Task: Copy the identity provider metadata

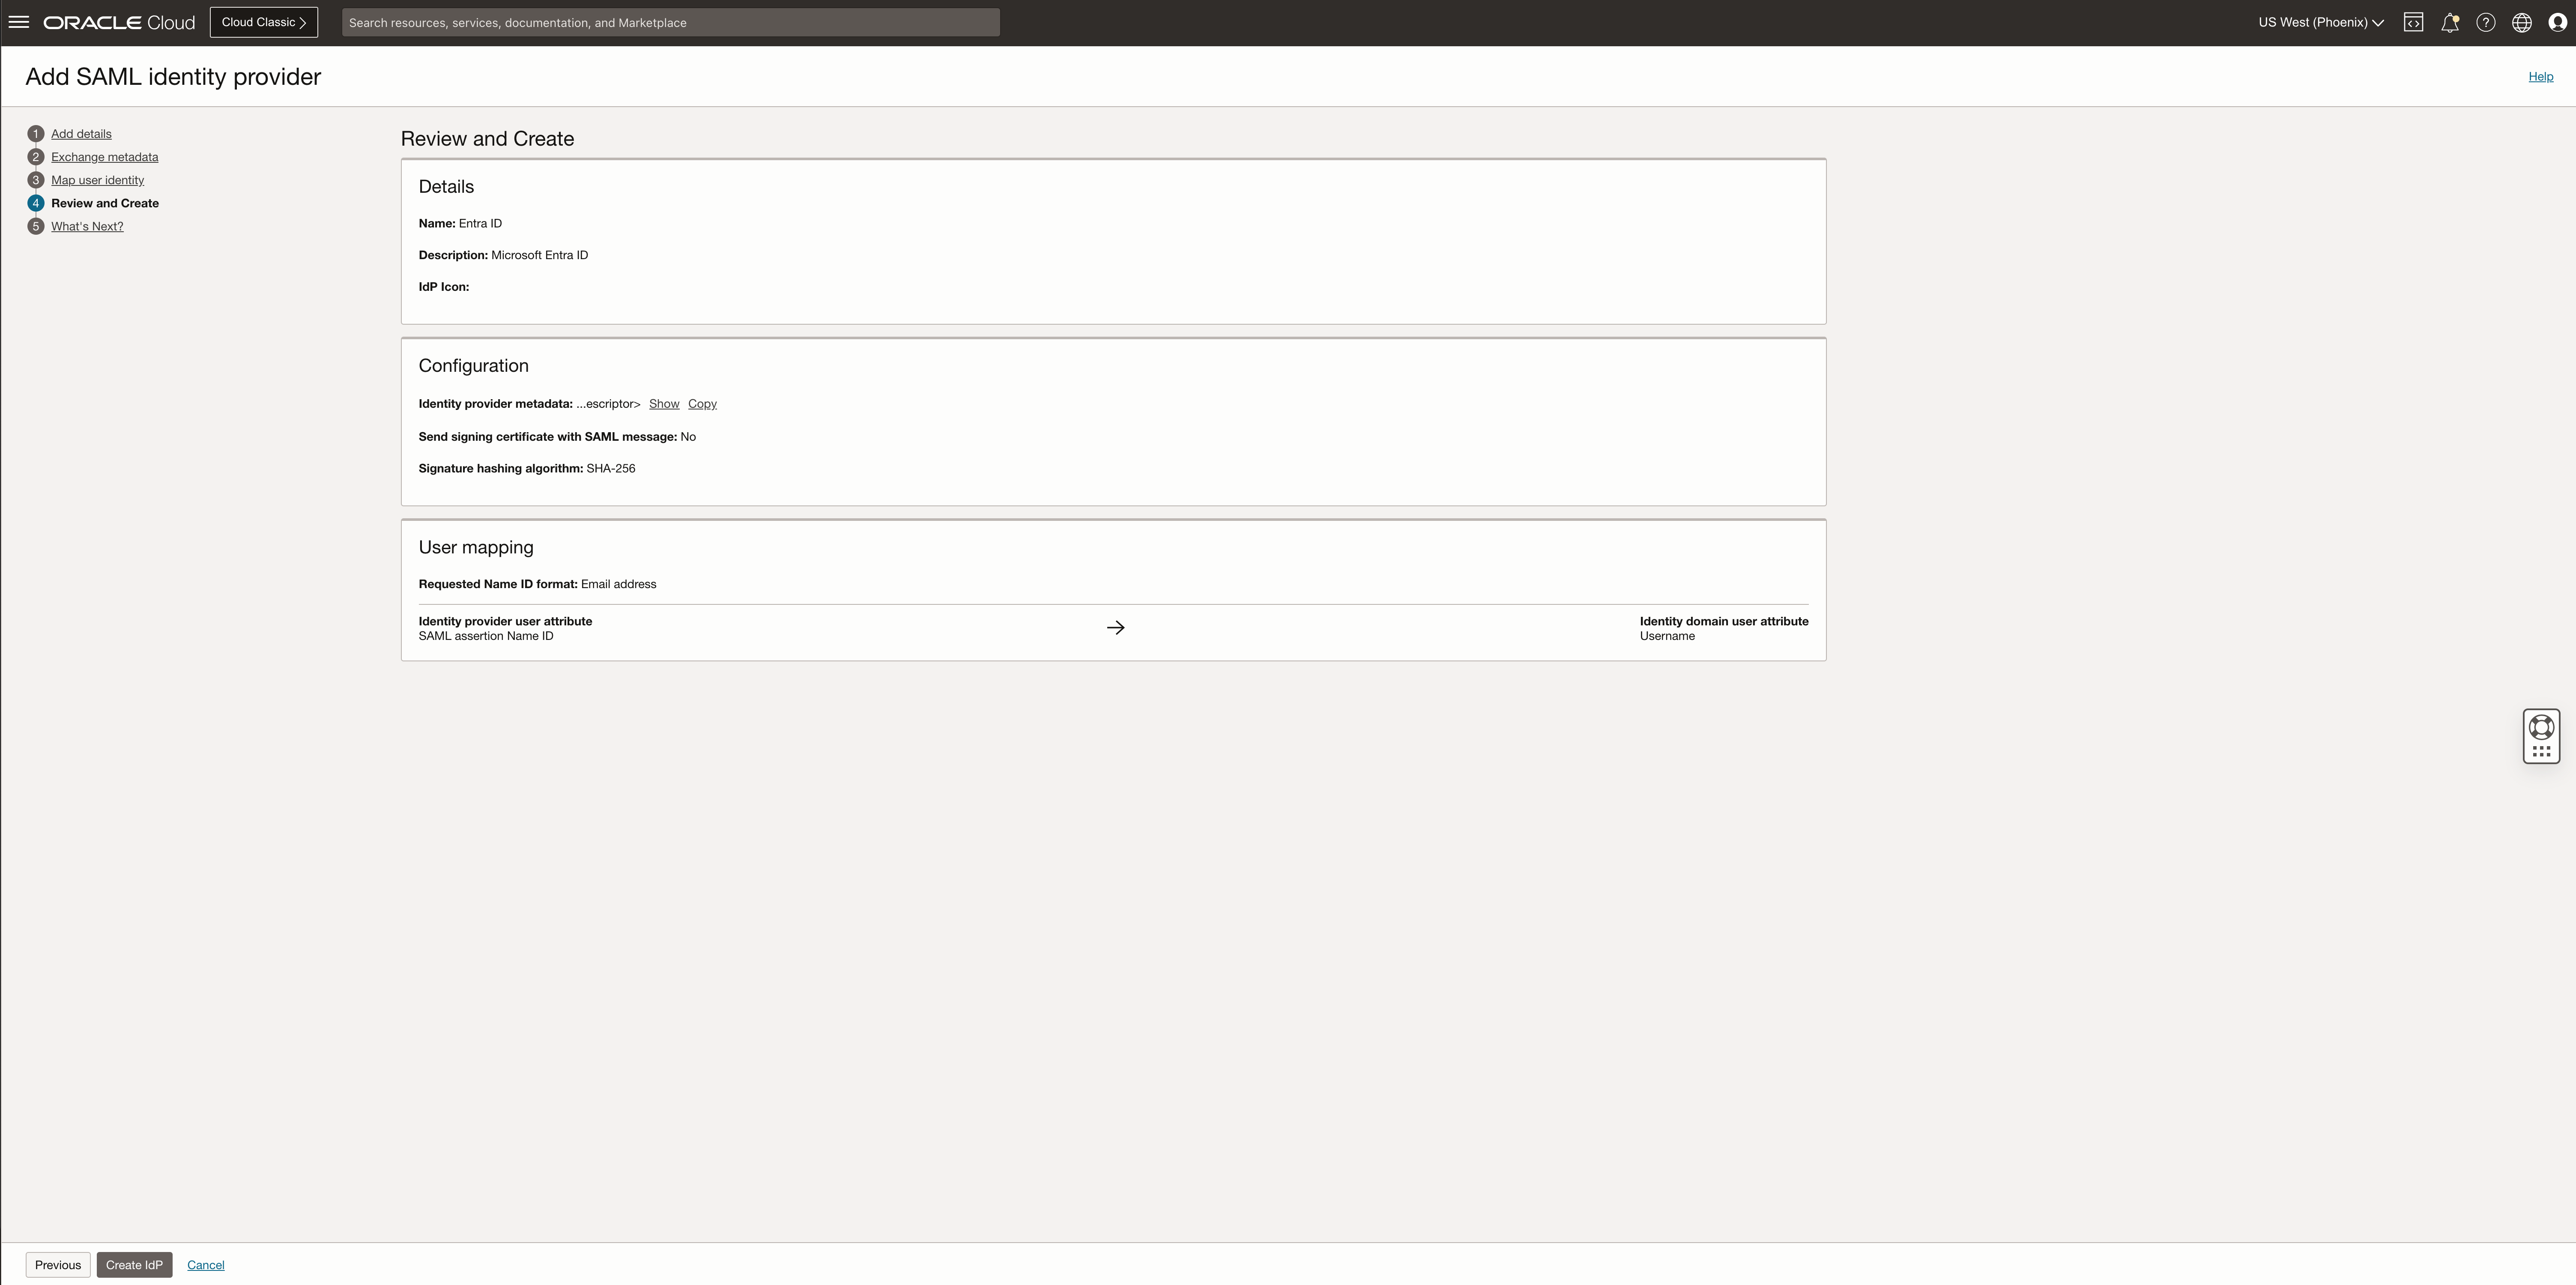Action: (x=702, y=404)
